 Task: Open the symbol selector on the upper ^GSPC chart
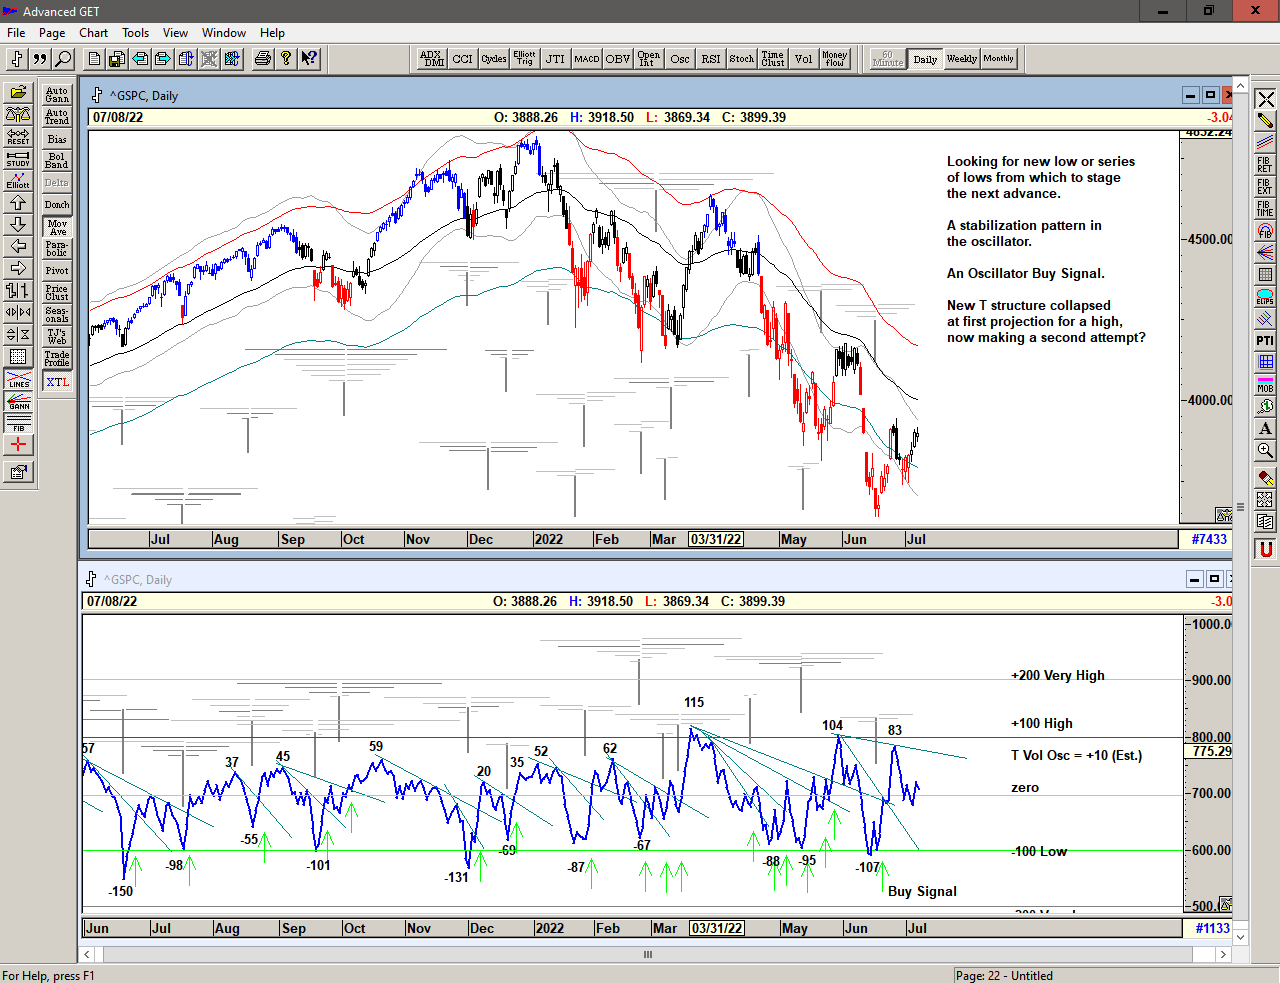97,95
